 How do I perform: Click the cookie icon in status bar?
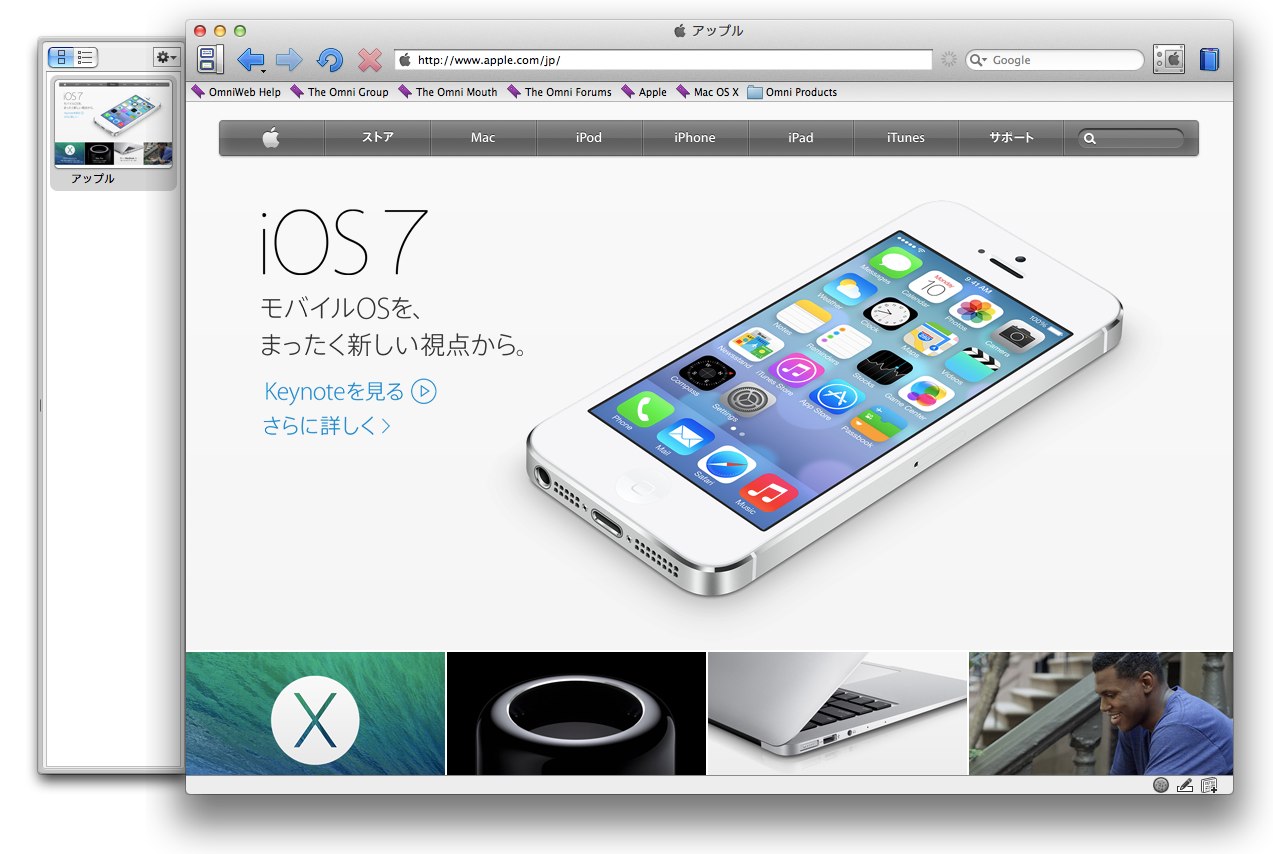click(x=1160, y=785)
